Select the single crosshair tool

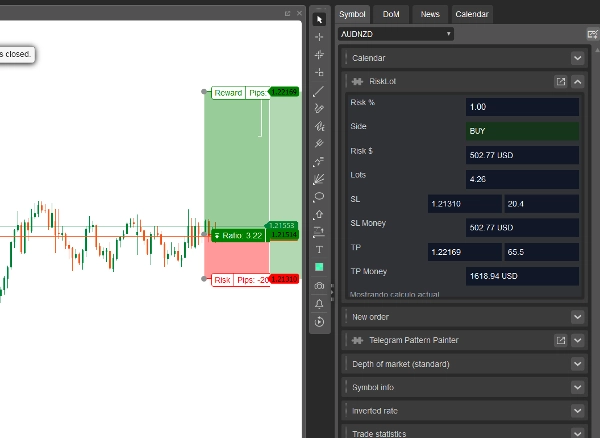tap(319, 37)
